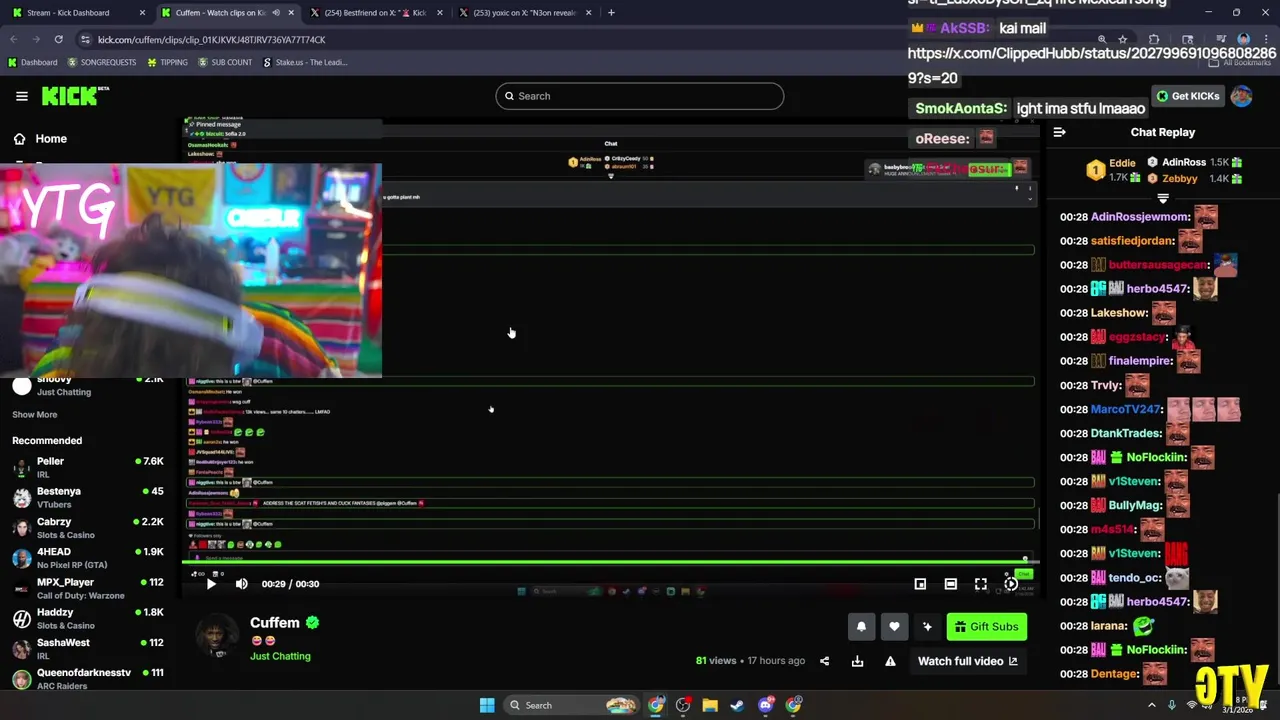Open Queenofdarknesstv's recommended channel

coord(88,678)
